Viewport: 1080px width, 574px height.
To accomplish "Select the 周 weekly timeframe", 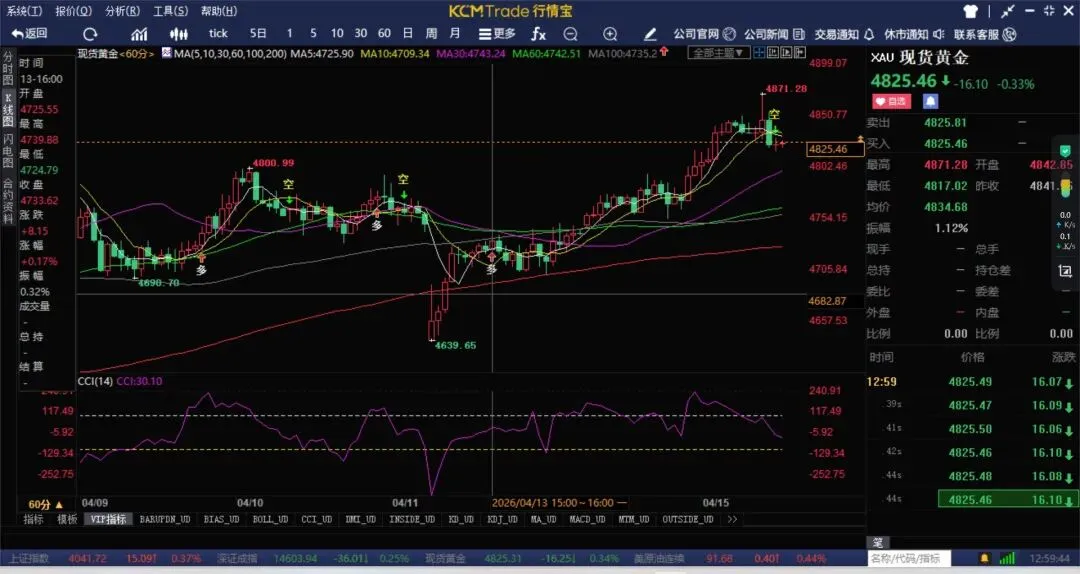I will [431, 33].
